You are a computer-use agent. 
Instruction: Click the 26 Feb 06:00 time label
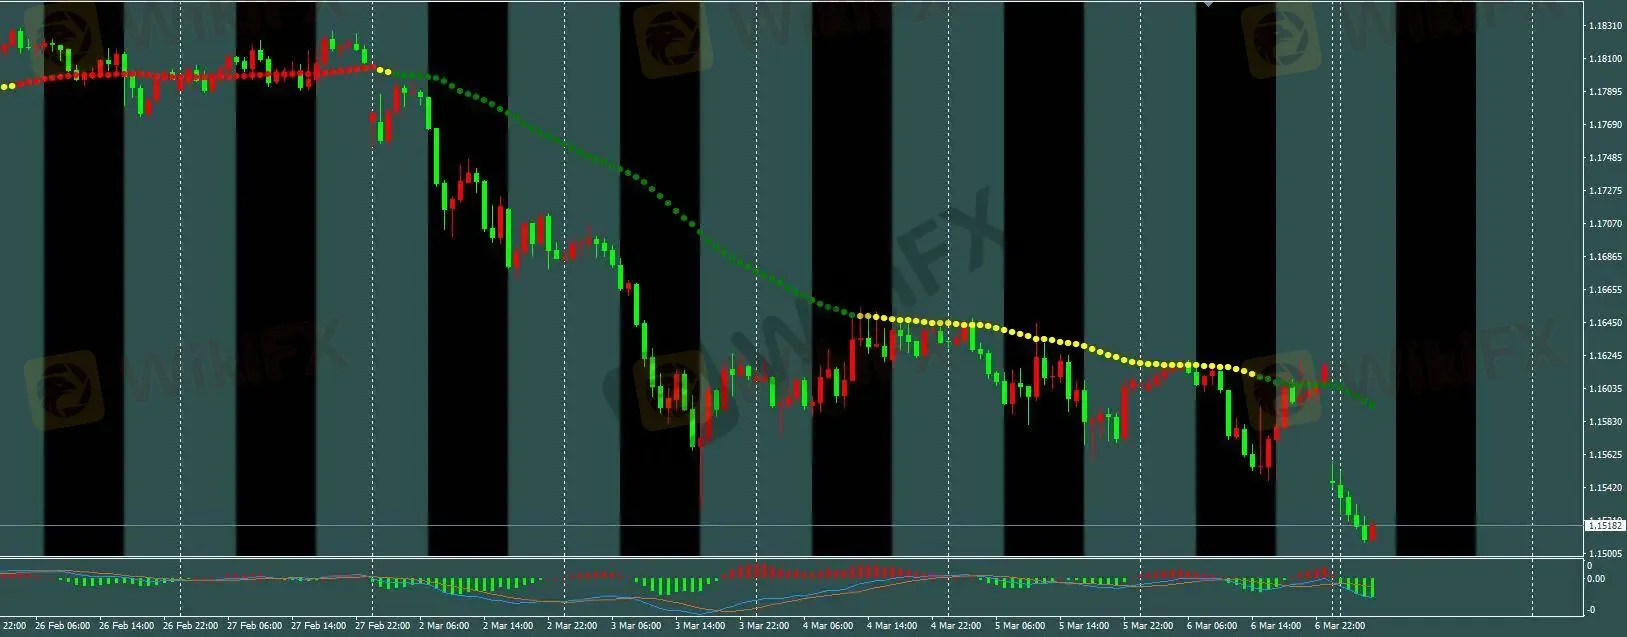[x=62, y=626]
